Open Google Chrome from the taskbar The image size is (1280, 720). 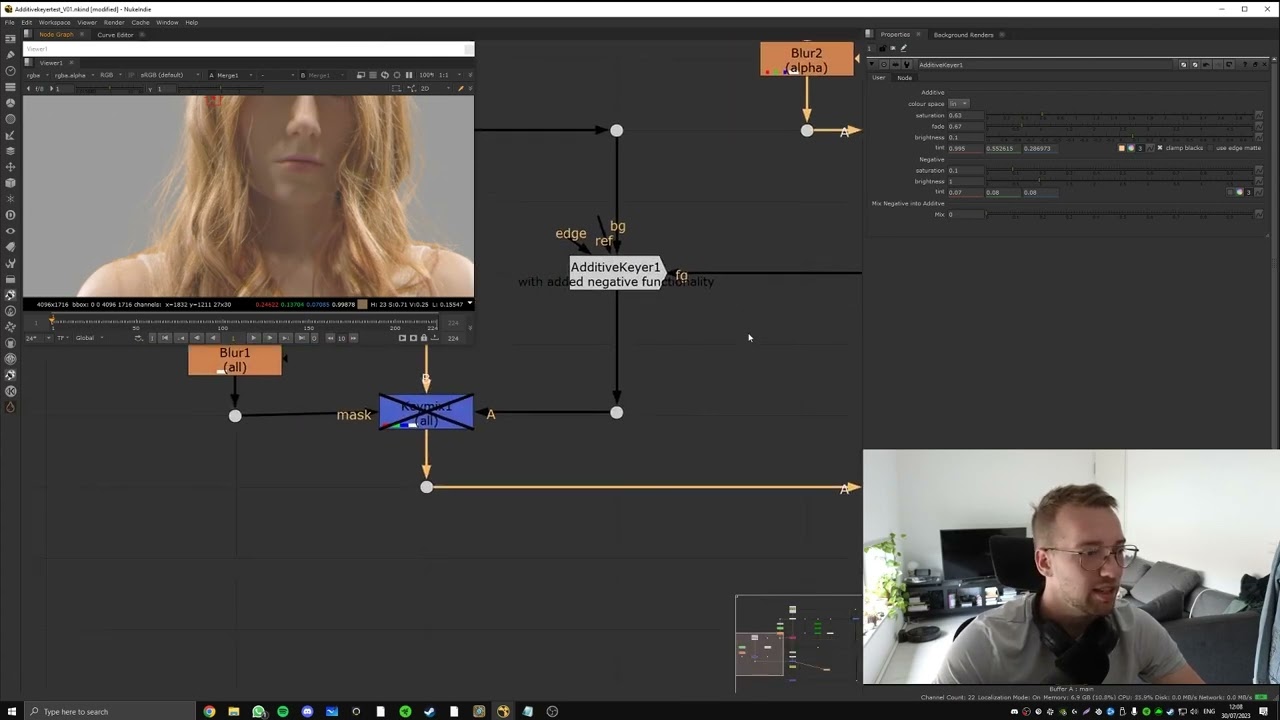(209, 711)
